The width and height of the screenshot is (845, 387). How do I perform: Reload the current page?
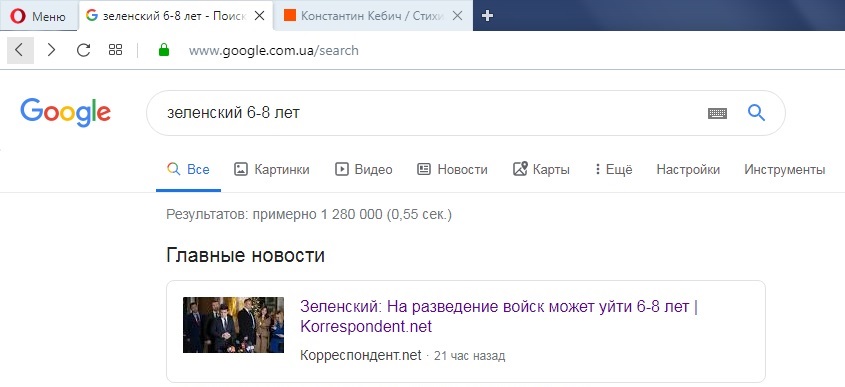tap(83, 51)
